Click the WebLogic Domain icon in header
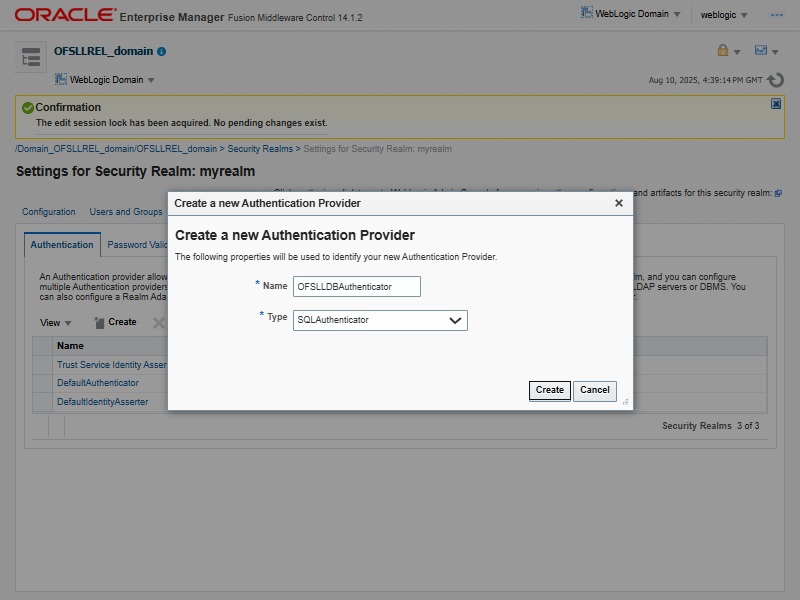Screen dimensions: 800x600 (587, 13)
